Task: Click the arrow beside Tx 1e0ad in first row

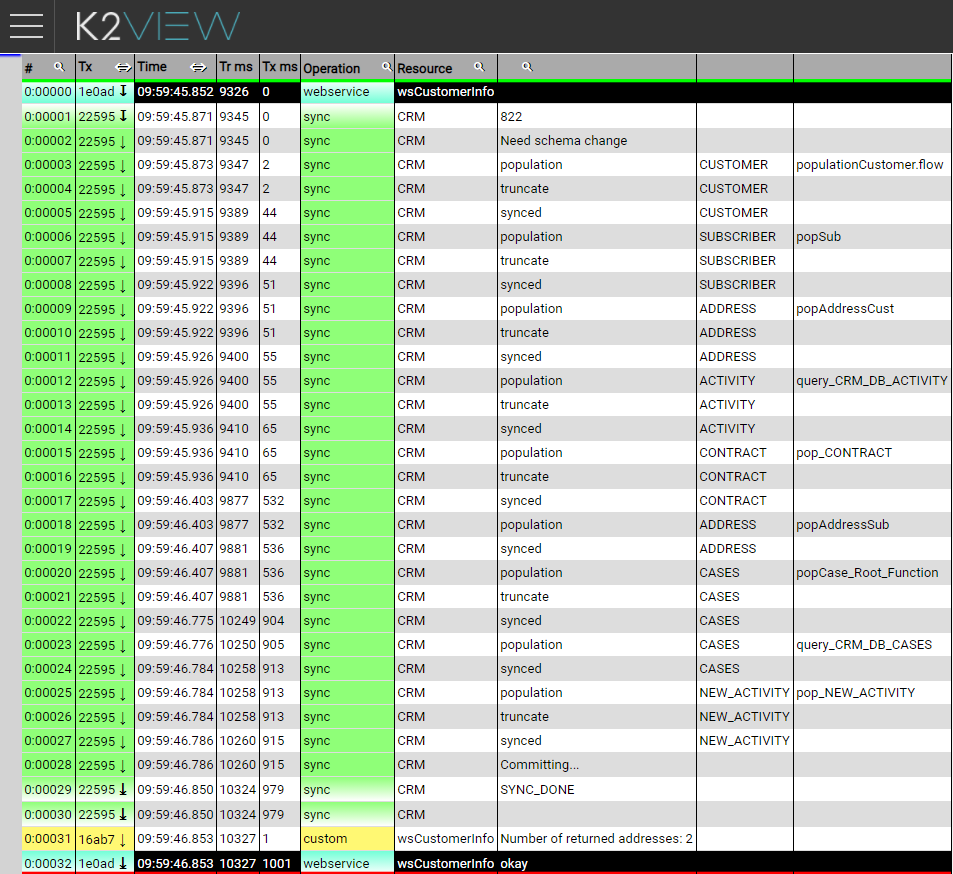Action: pos(123,92)
